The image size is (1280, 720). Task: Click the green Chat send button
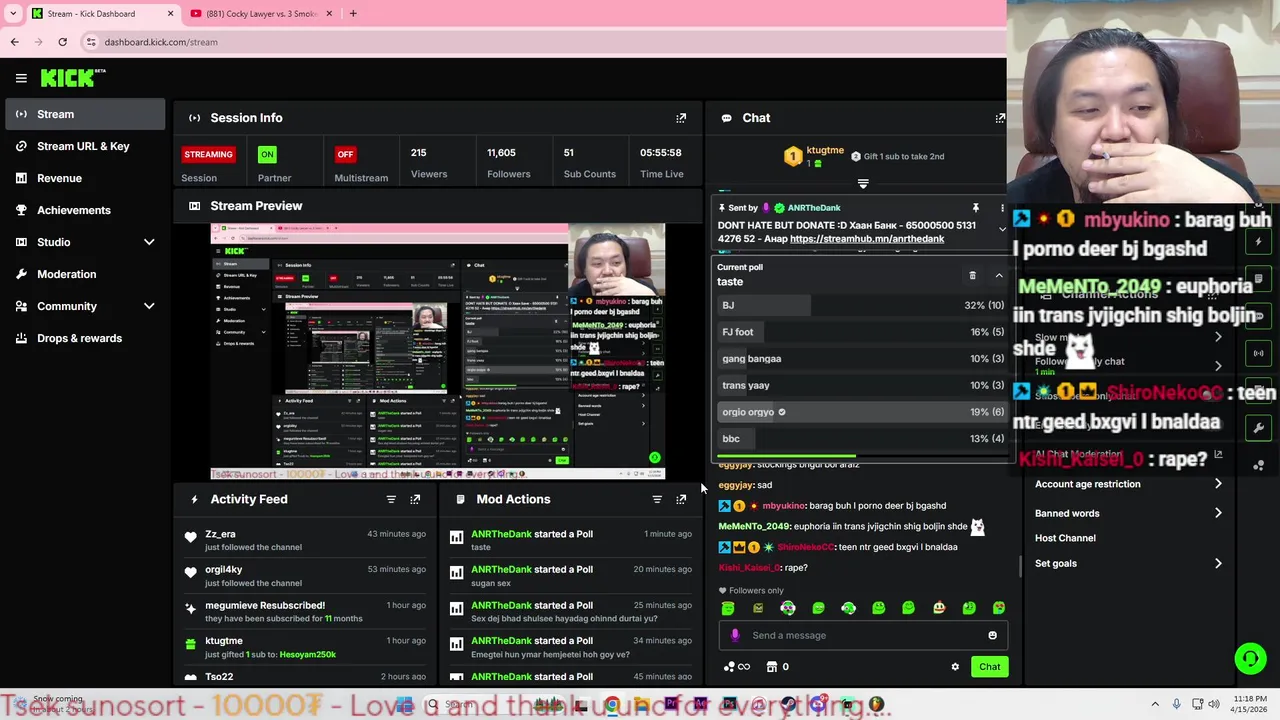point(989,667)
